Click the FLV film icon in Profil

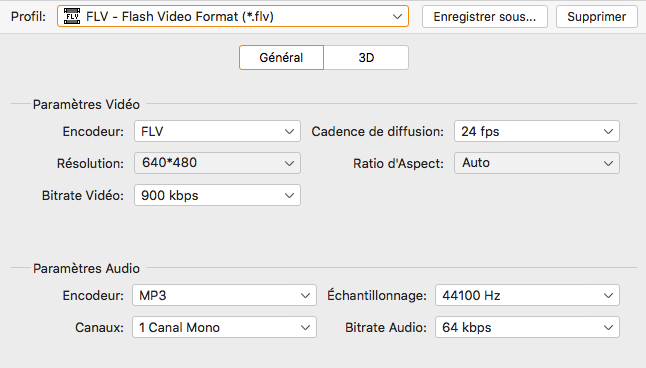pos(72,16)
